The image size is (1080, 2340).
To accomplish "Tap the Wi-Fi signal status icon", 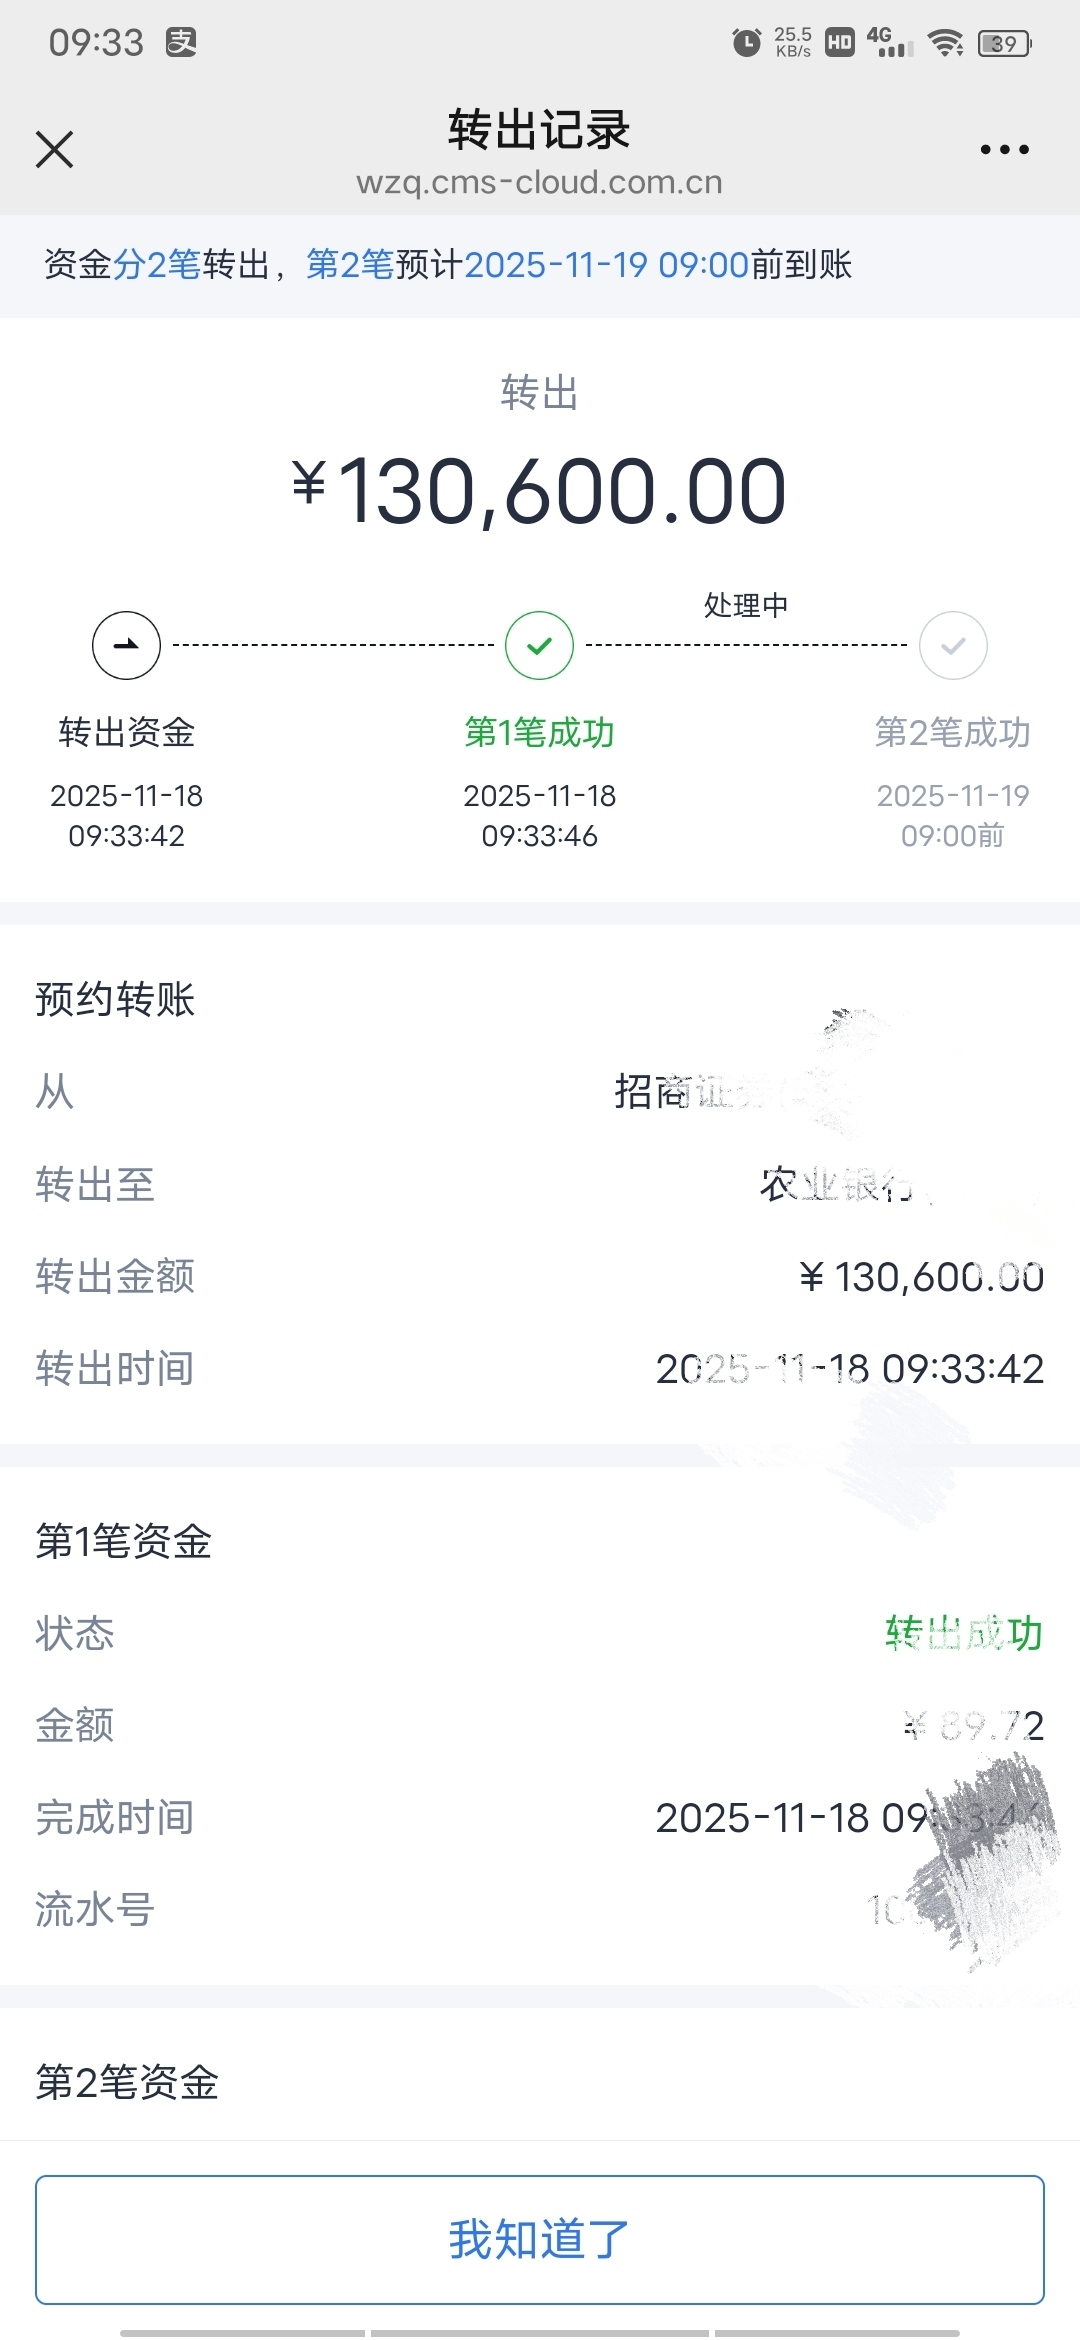I will [944, 43].
